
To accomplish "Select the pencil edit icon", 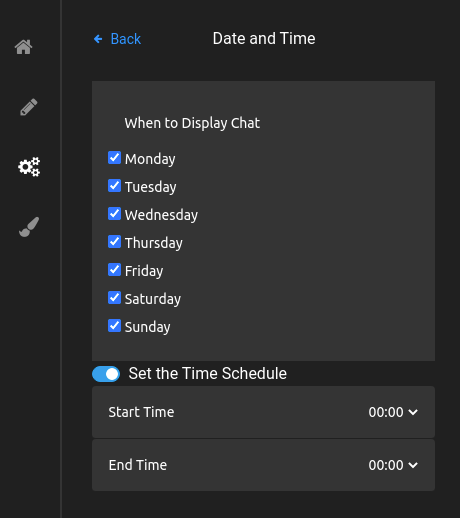I will (29, 107).
